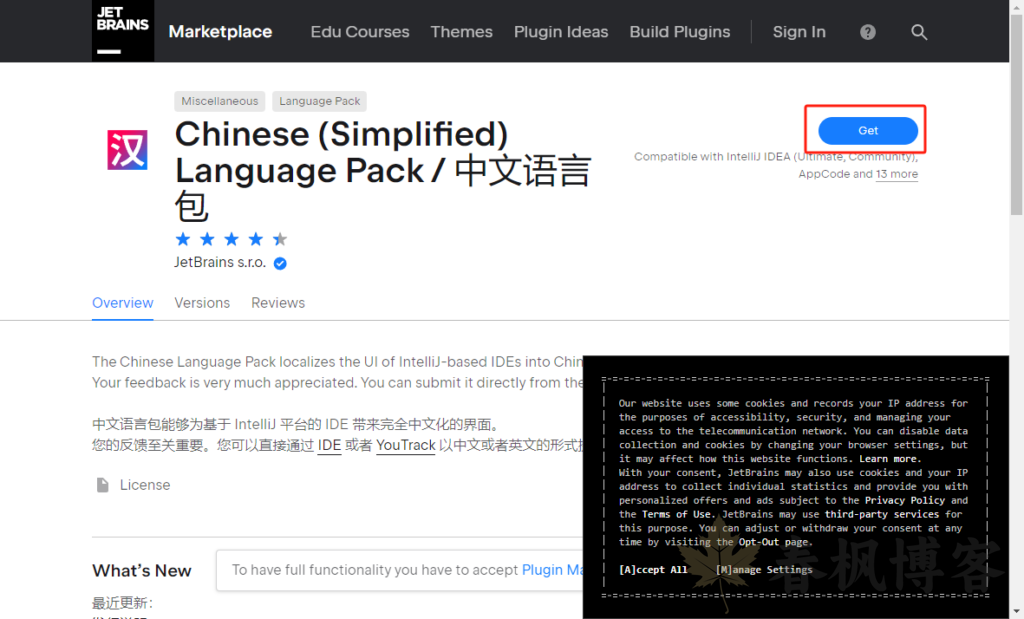The height and width of the screenshot is (619, 1024).
Task: Click Sign In
Action: (x=799, y=32)
